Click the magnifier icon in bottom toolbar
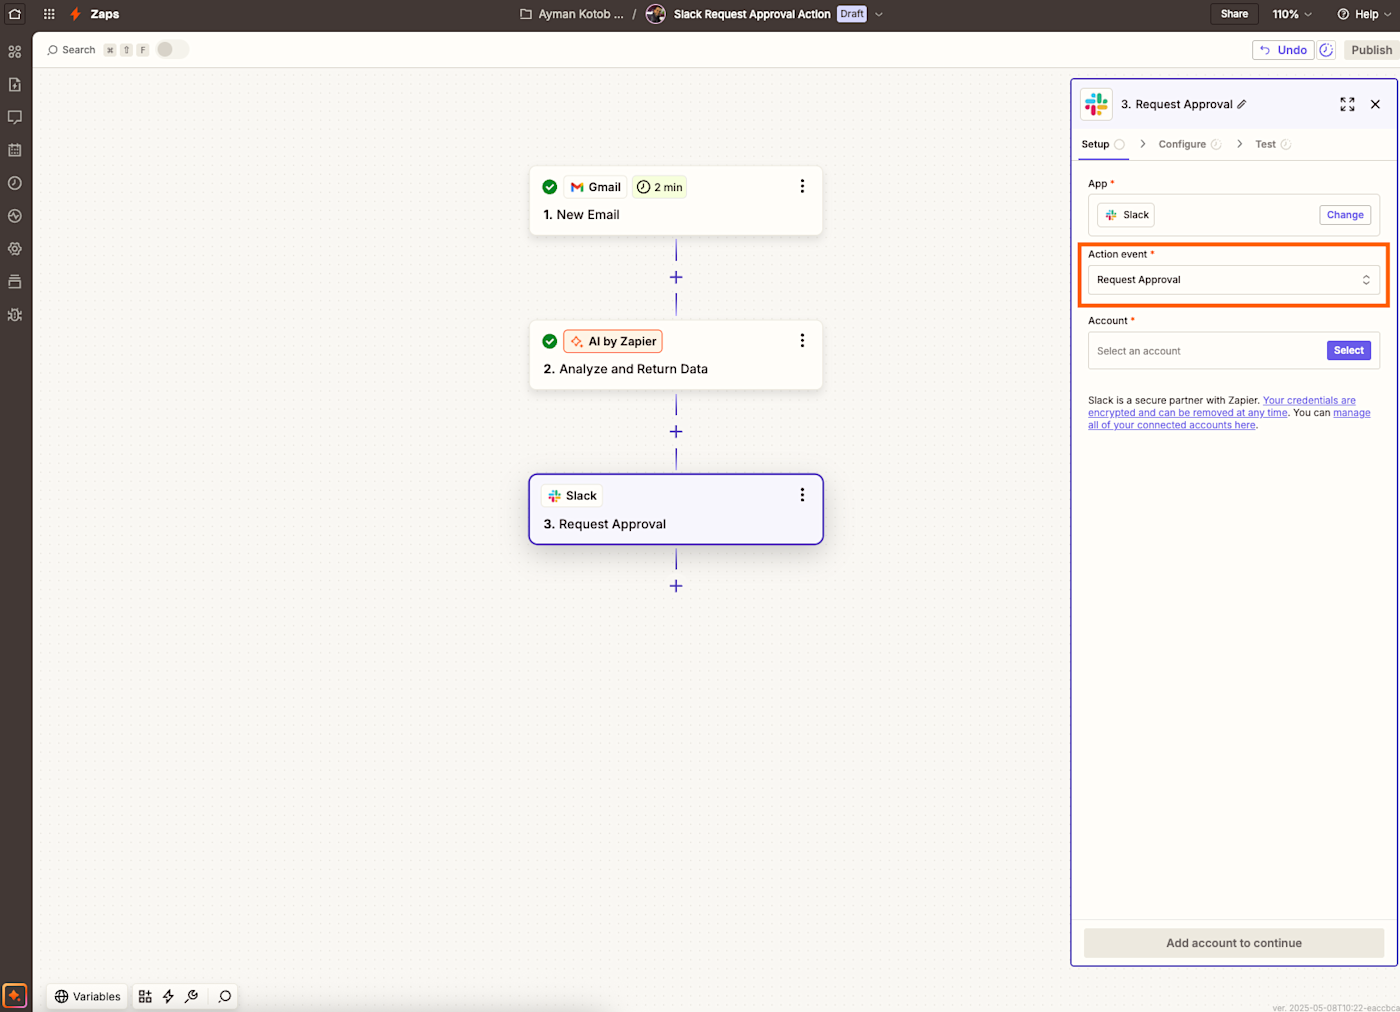This screenshot has width=1400, height=1012. click(225, 996)
